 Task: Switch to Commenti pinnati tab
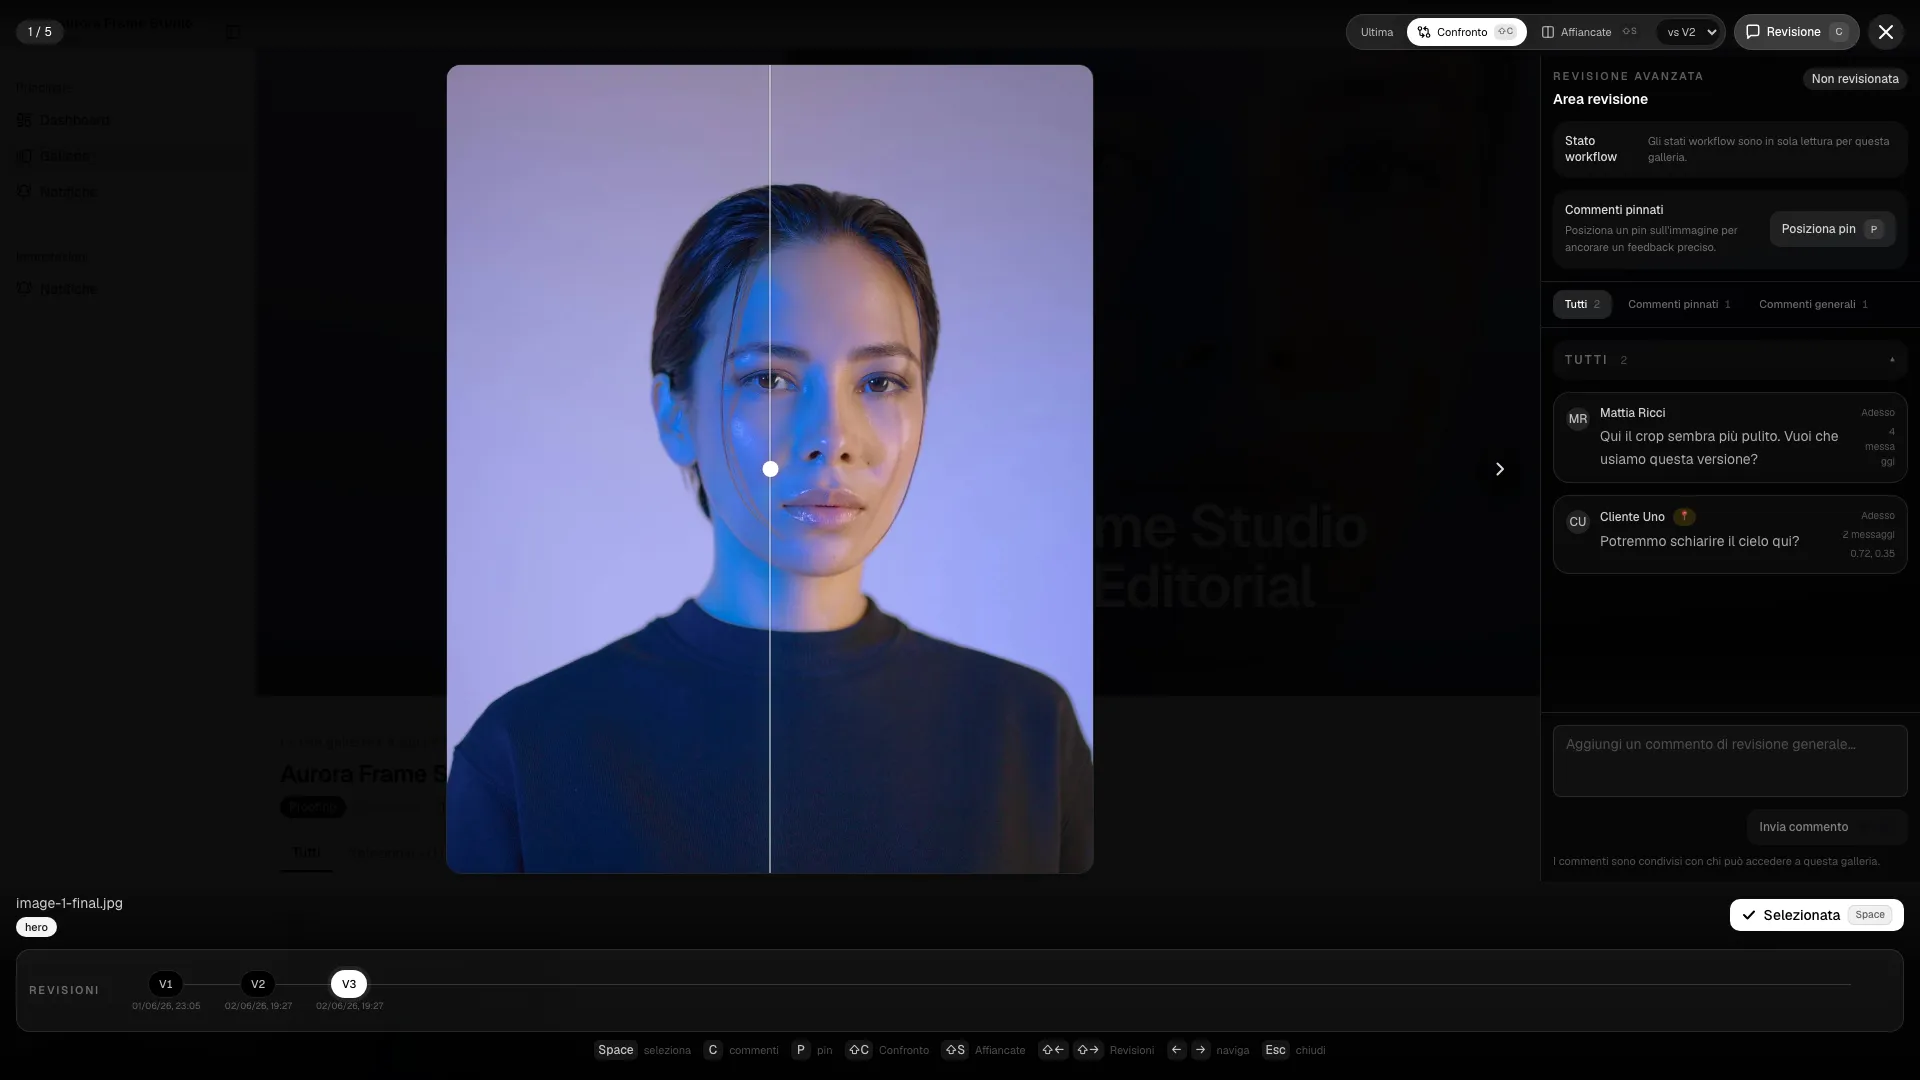click(x=1679, y=304)
